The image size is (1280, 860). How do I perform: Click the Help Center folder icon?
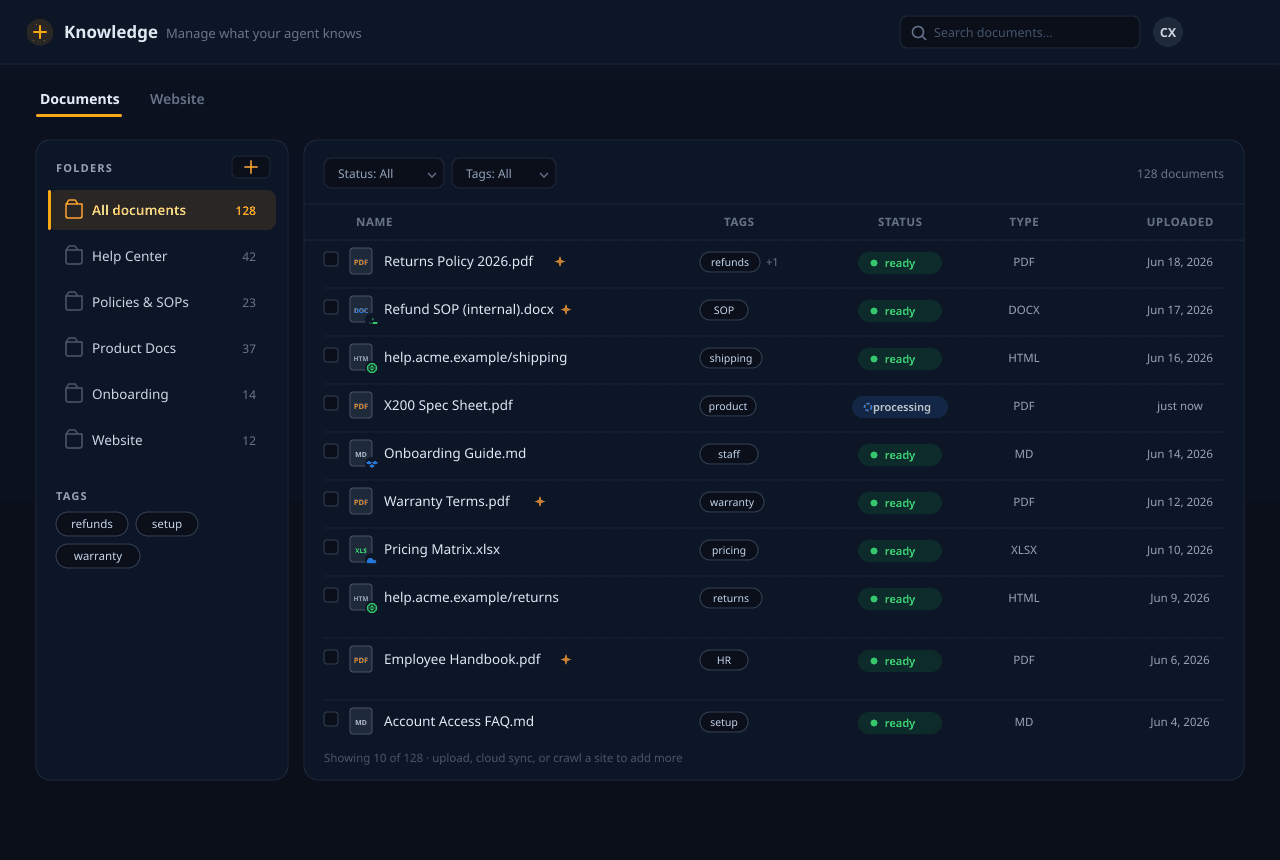pyautogui.click(x=74, y=256)
